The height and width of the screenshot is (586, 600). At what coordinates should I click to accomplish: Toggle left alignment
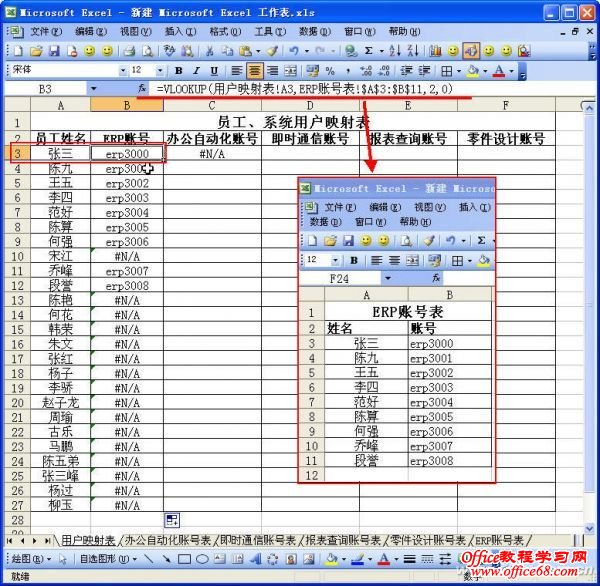click(236, 71)
